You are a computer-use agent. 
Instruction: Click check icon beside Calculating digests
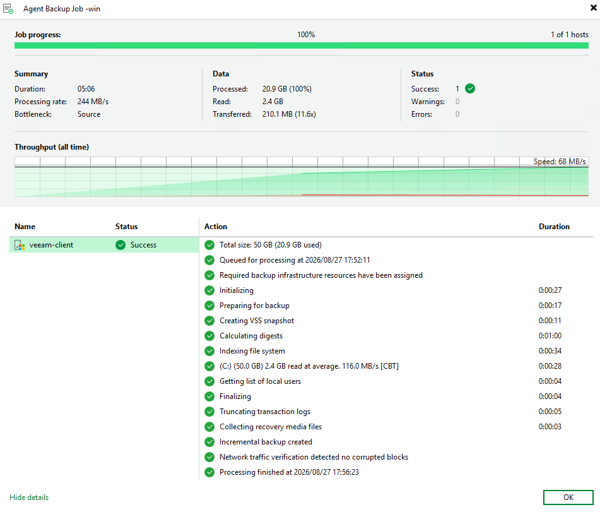click(209, 336)
